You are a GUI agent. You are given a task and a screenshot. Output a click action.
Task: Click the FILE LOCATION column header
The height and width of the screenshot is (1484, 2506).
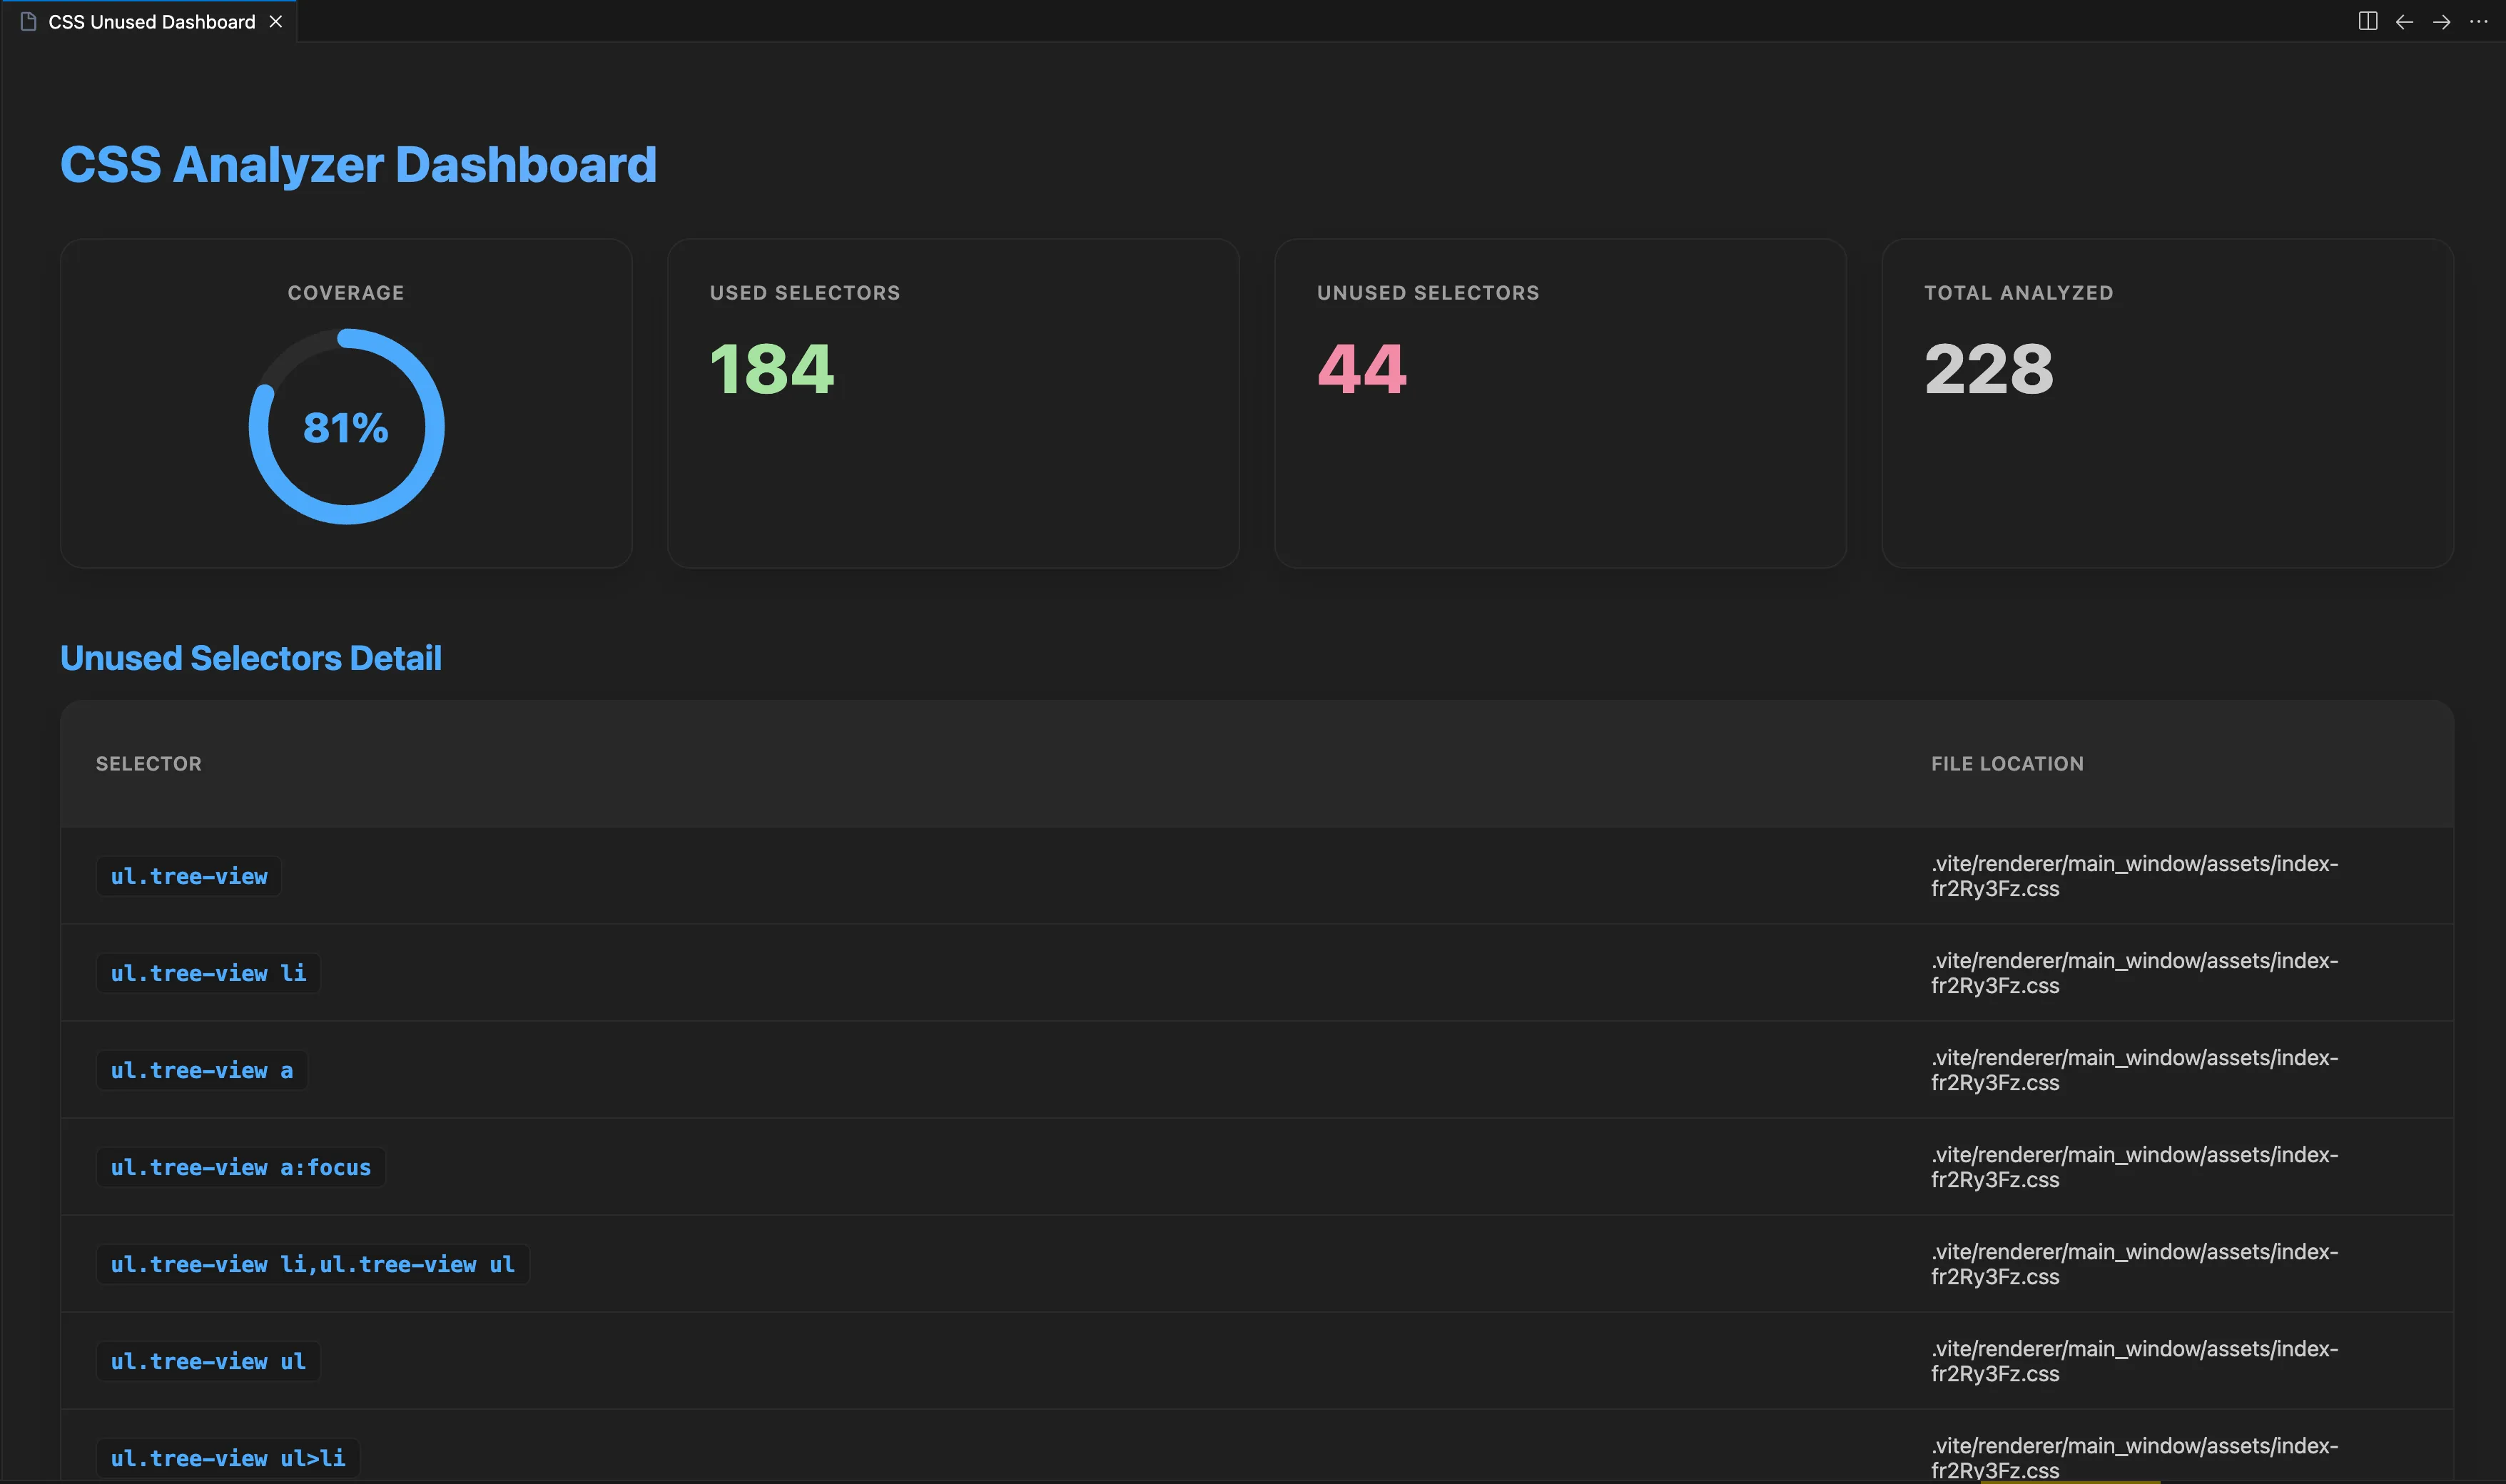click(2007, 764)
